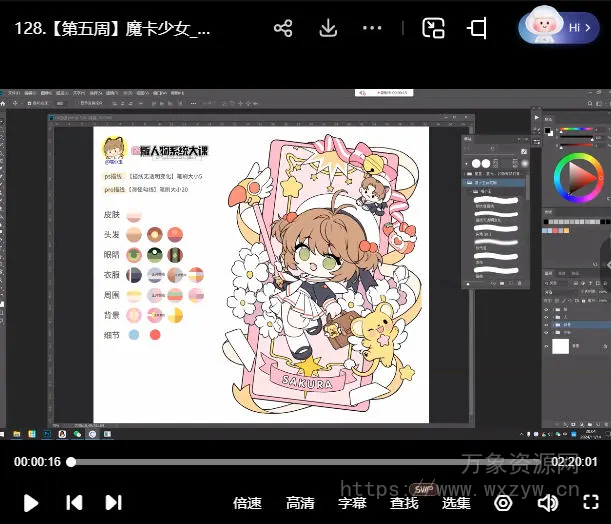Toggle the volume speaker icon
This screenshot has width=611, height=524.
point(548,503)
